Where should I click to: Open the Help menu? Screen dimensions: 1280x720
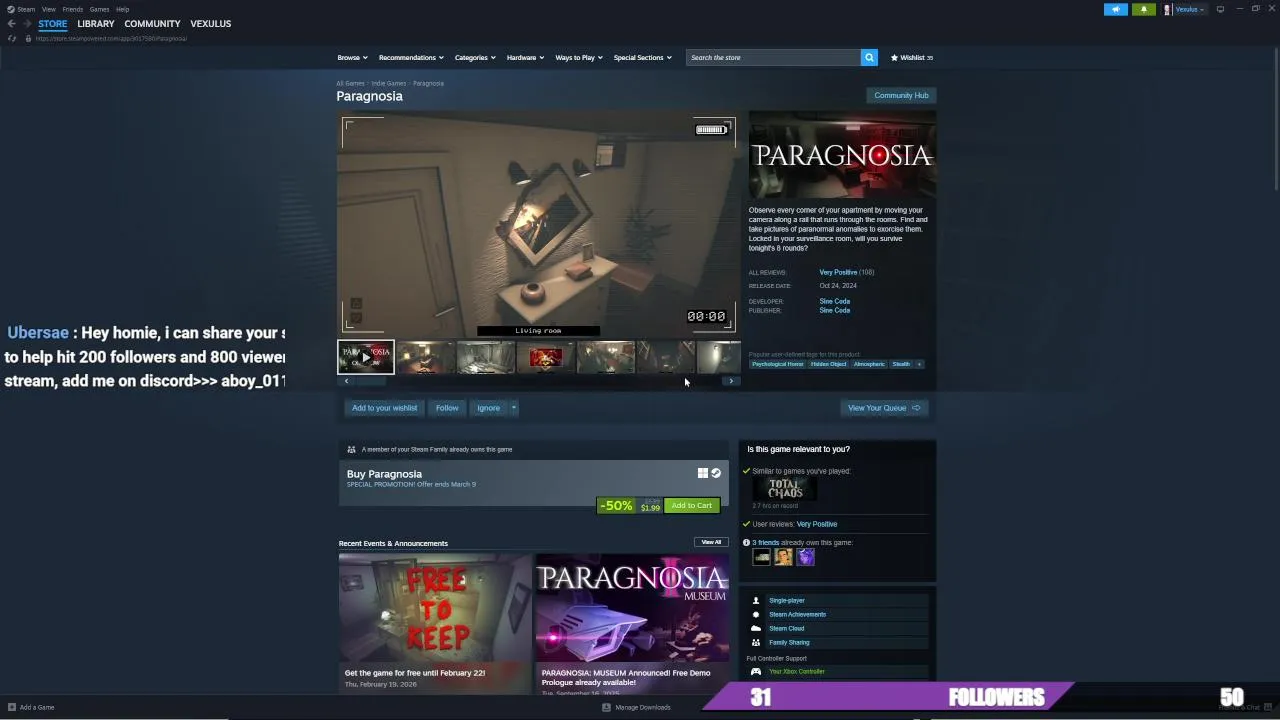click(122, 9)
